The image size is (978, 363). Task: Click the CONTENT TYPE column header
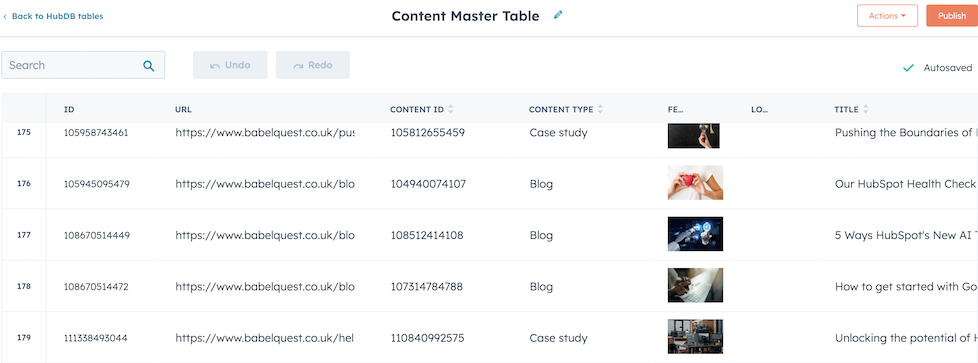click(561, 109)
